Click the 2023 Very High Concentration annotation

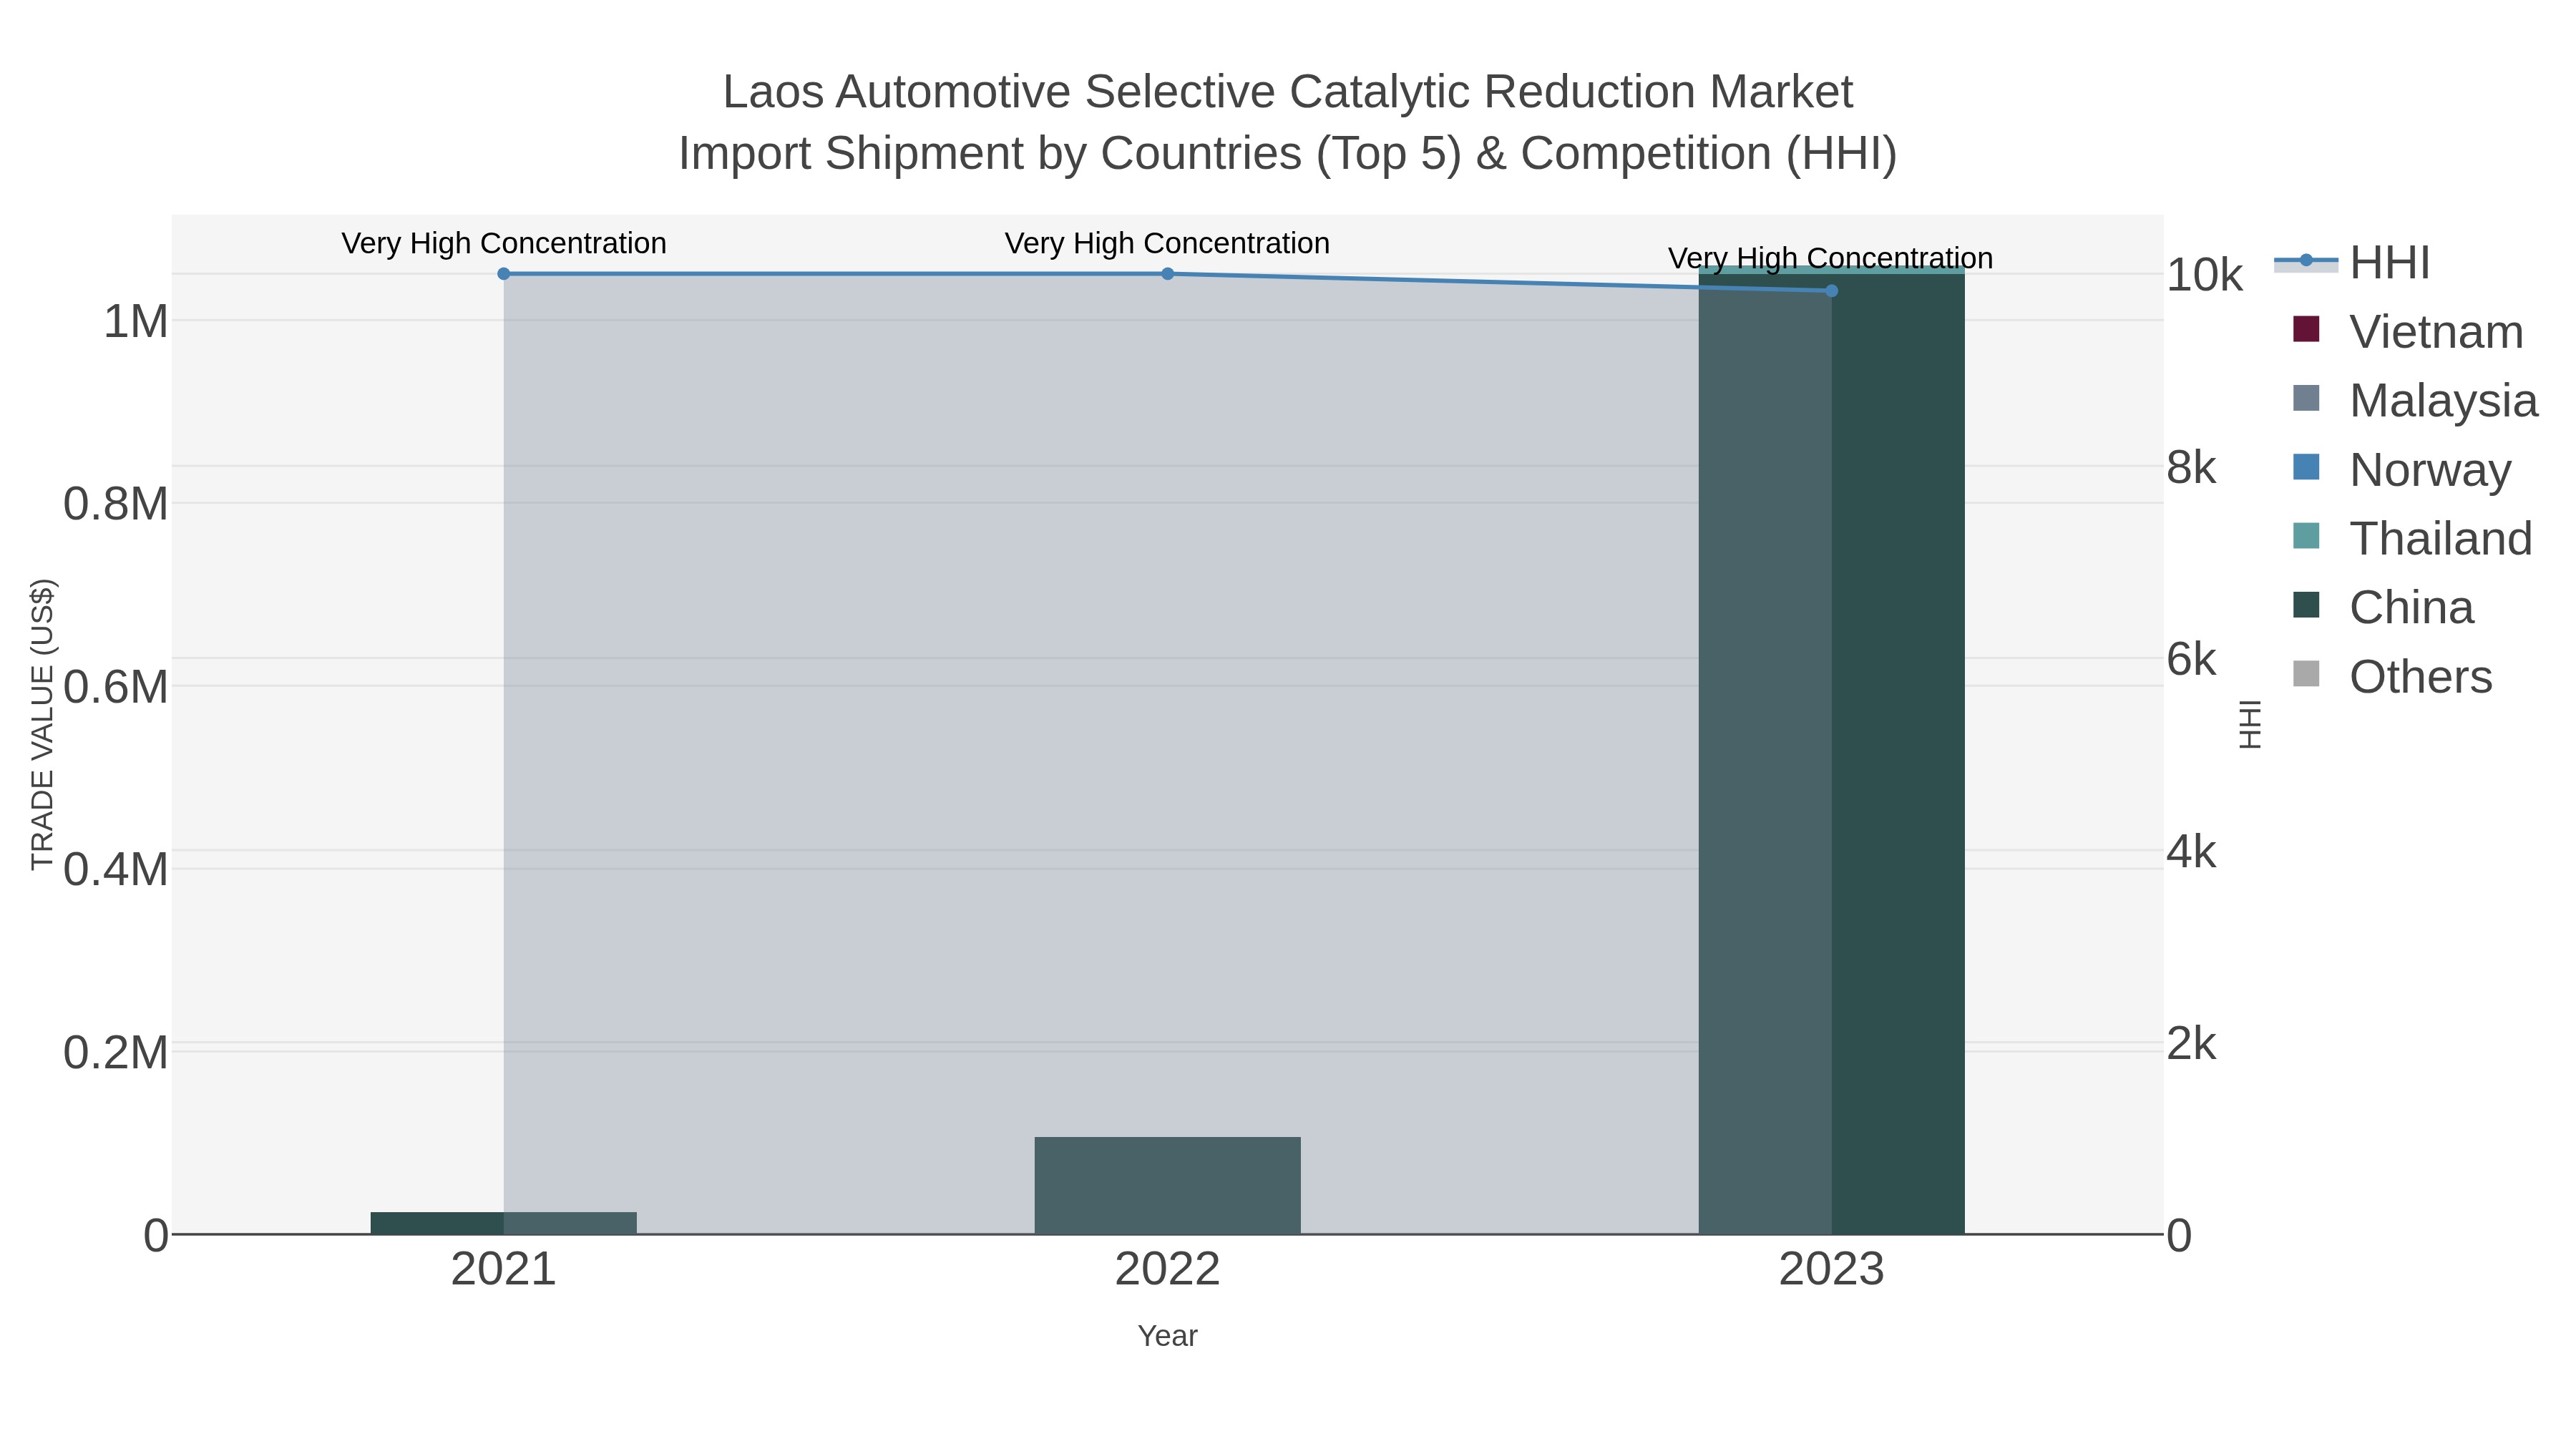[1831, 258]
